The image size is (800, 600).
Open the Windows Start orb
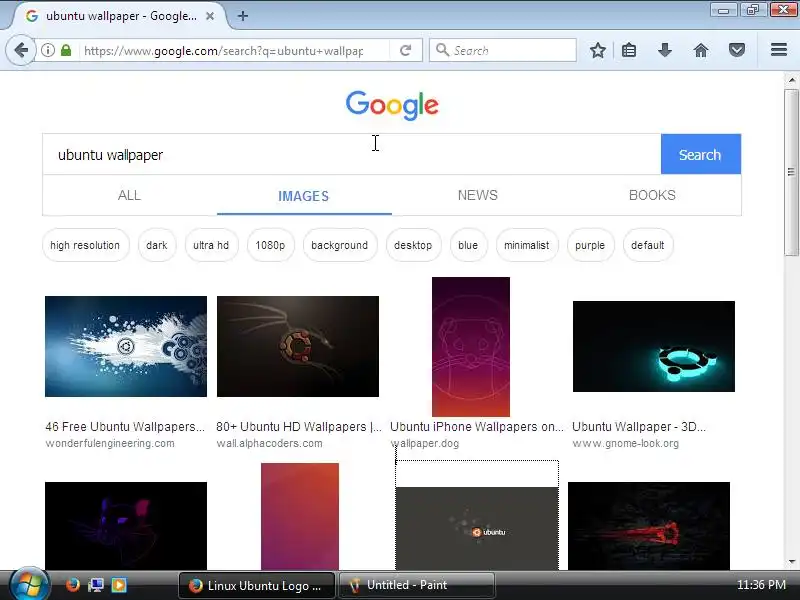tap(28, 584)
